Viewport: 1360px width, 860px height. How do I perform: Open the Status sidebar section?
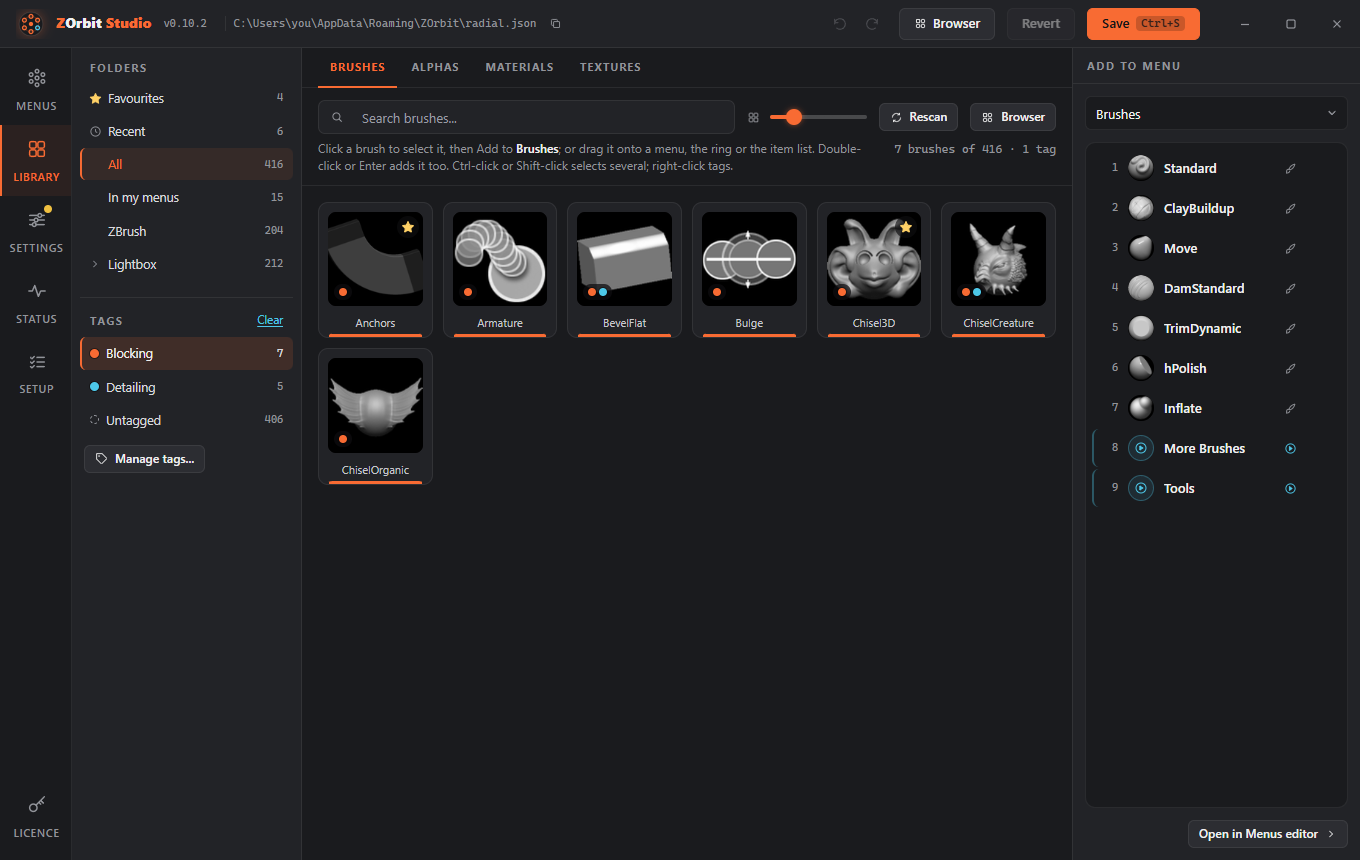coord(36,302)
